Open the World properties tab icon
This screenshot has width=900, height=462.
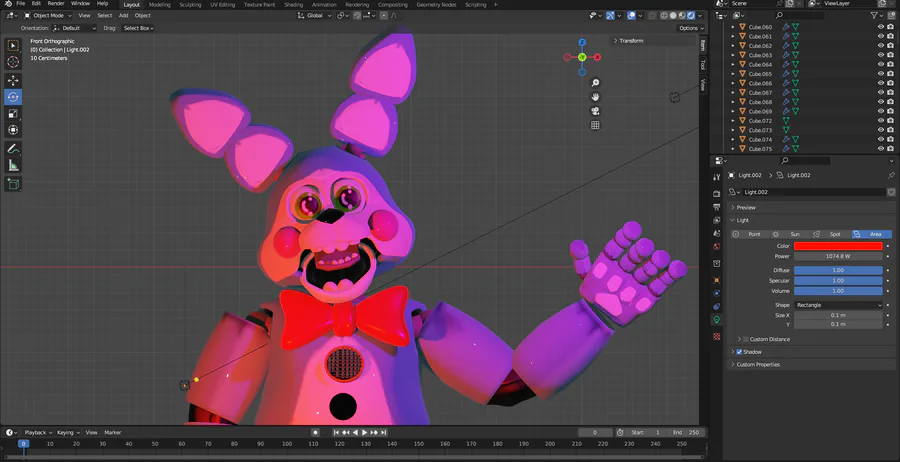point(716,247)
